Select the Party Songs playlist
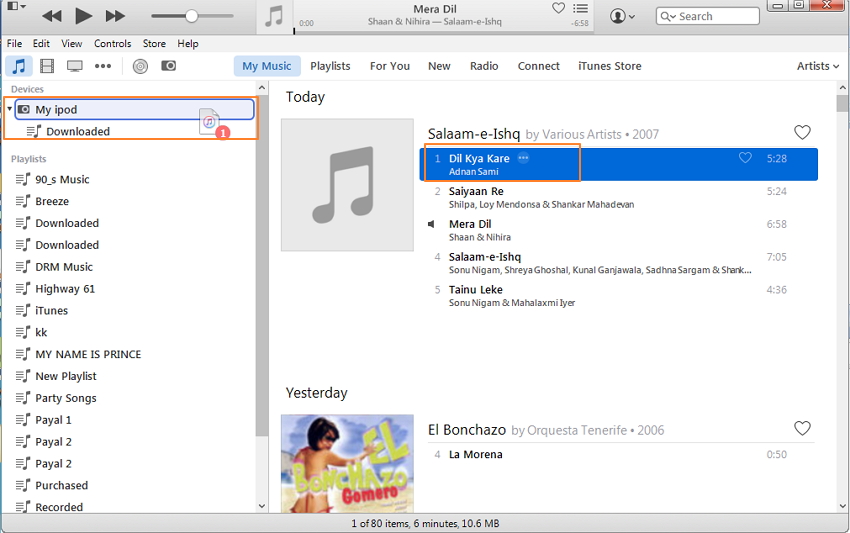The height and width of the screenshot is (533, 850). coord(66,398)
